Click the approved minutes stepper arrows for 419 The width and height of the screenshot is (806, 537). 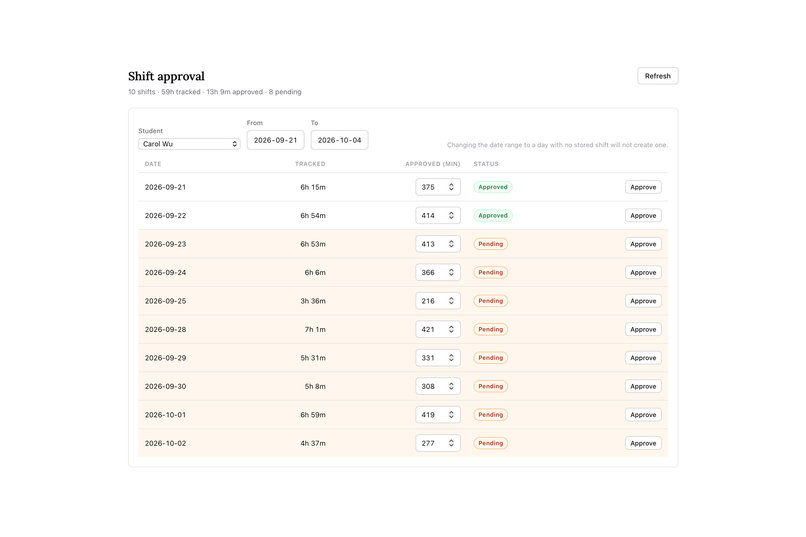point(451,415)
